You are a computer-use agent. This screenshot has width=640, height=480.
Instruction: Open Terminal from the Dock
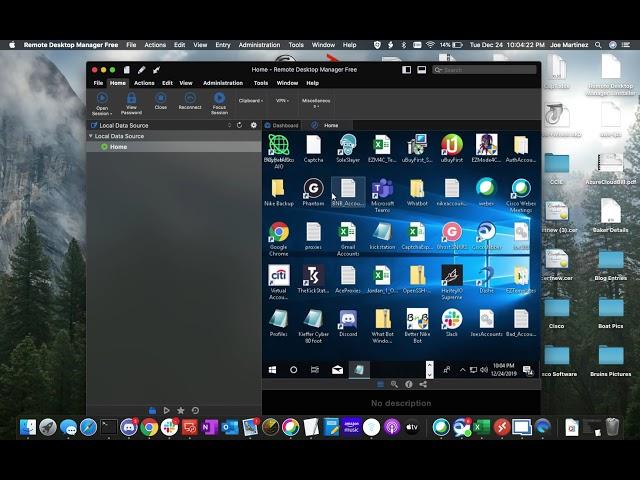point(109,427)
